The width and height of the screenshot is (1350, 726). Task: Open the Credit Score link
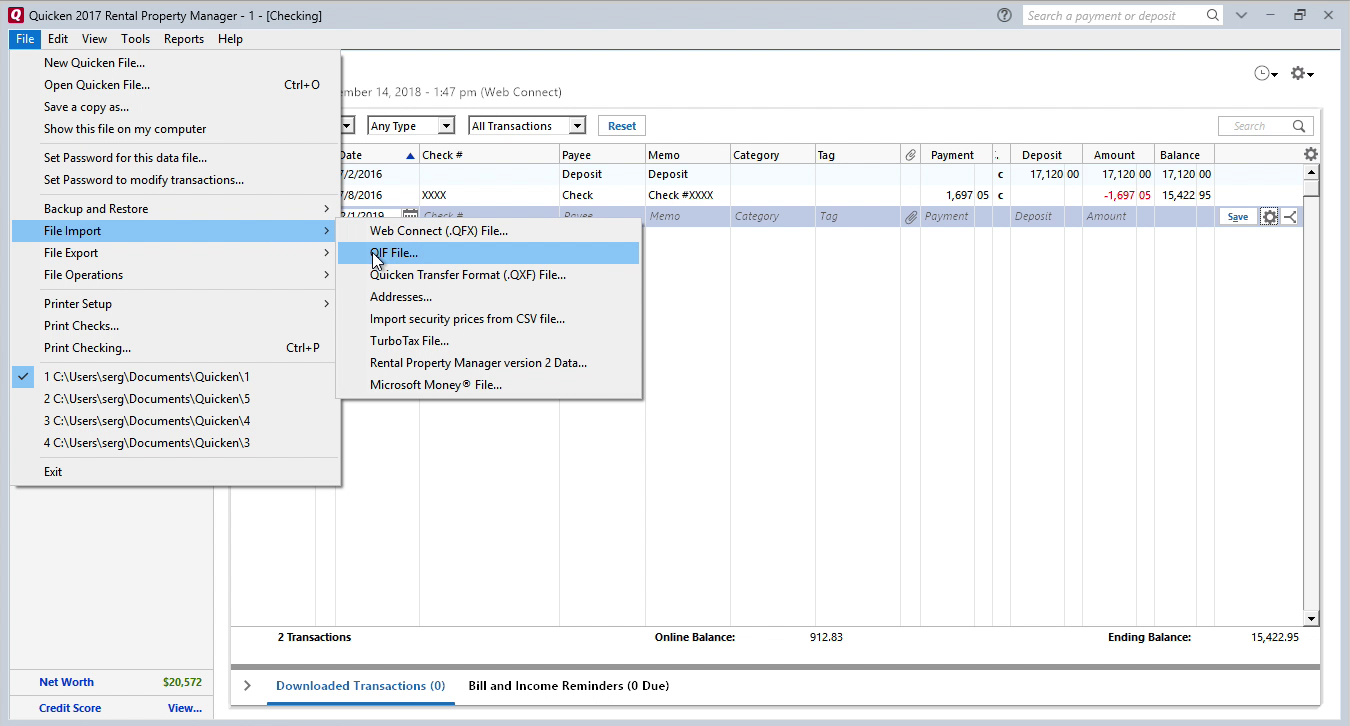70,708
